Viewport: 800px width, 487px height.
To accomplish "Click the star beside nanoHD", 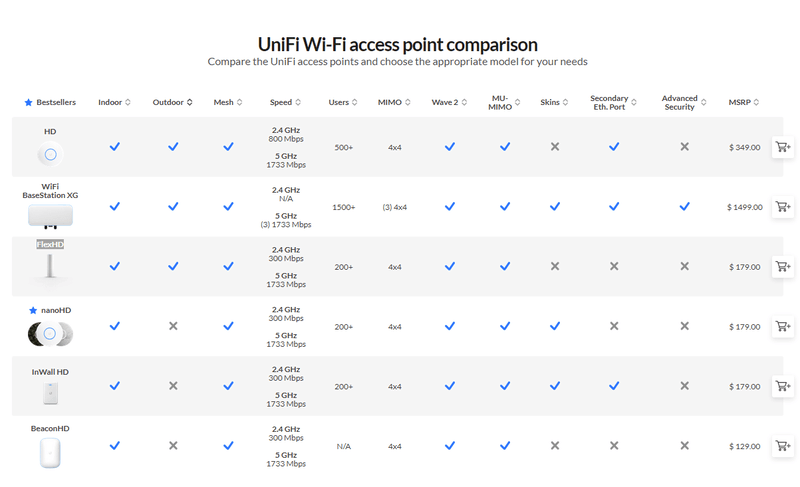I will click(x=33, y=310).
